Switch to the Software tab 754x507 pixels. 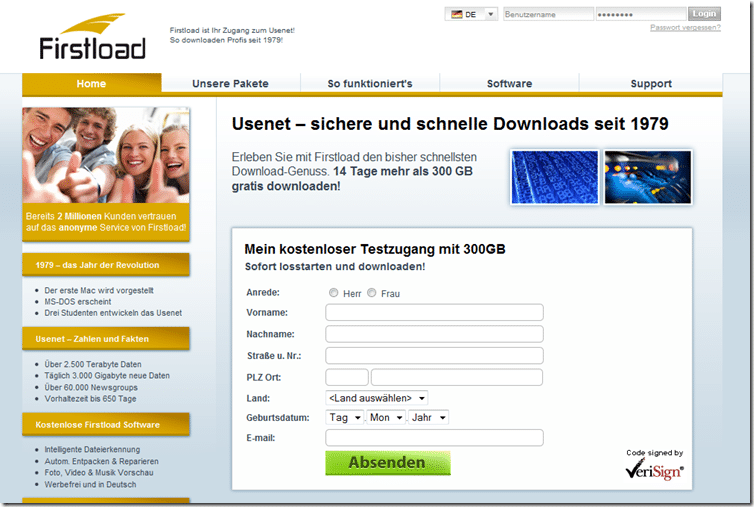click(x=509, y=84)
